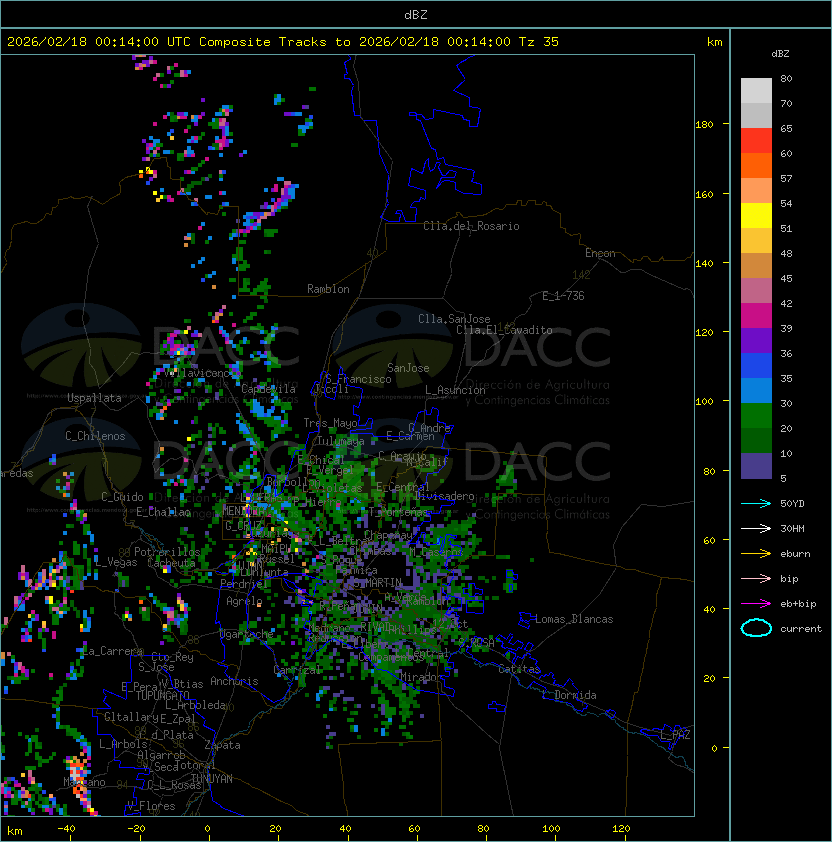Click the 'L_Dormida' place label
This screenshot has width=832, height=842.
coord(569,695)
